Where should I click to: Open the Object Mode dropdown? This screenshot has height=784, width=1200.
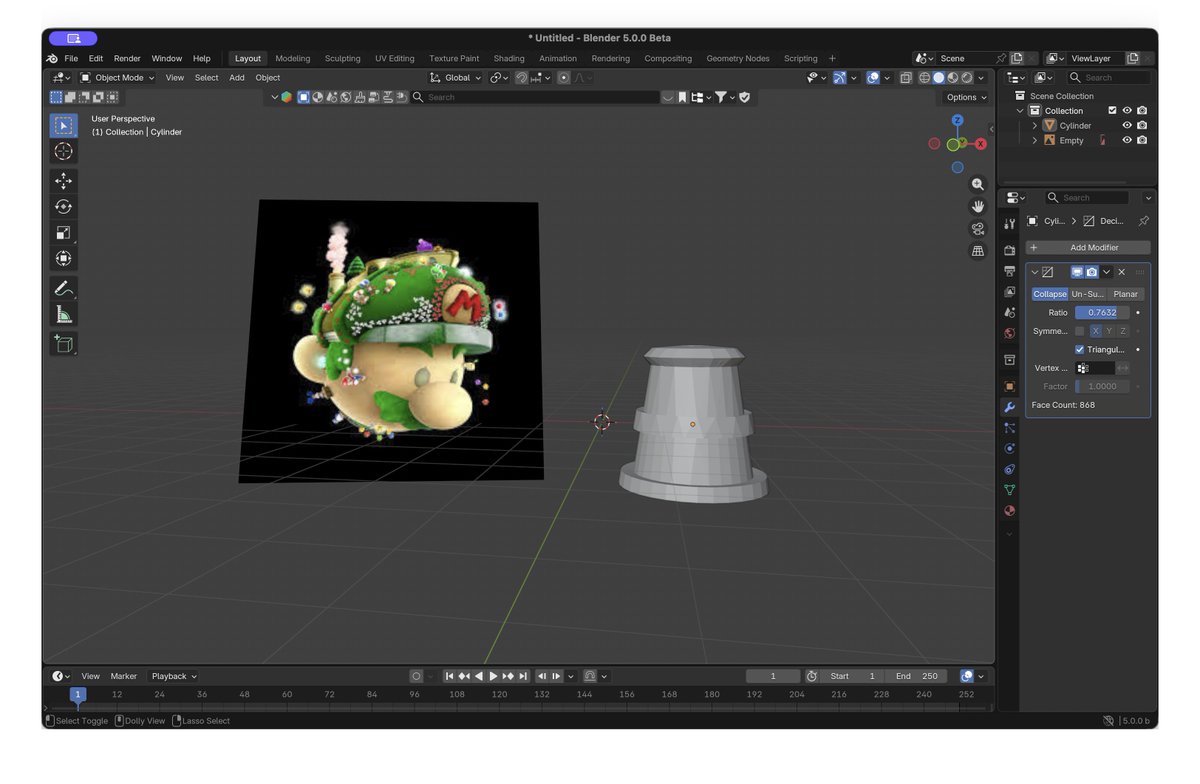[x=118, y=78]
